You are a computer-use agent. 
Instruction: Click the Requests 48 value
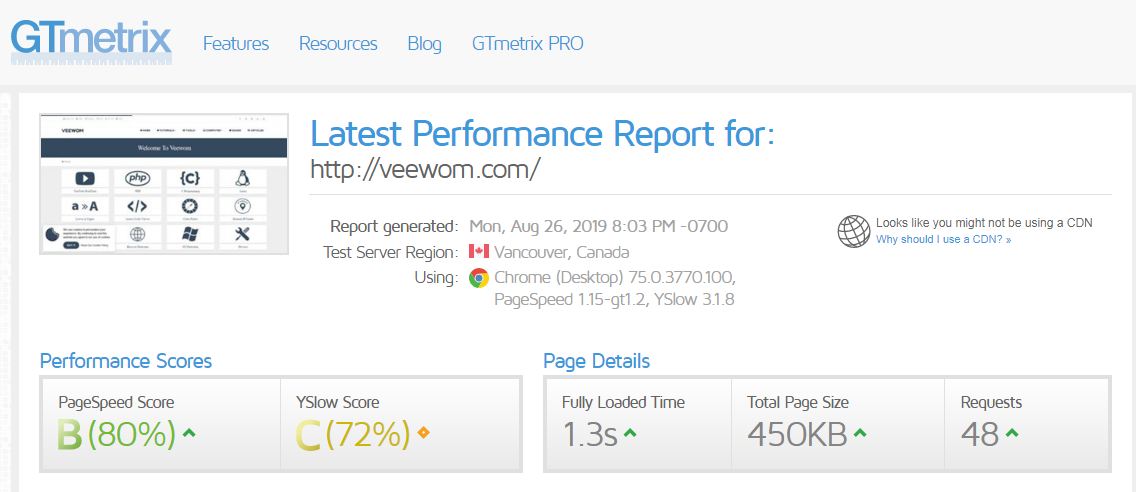(980, 434)
